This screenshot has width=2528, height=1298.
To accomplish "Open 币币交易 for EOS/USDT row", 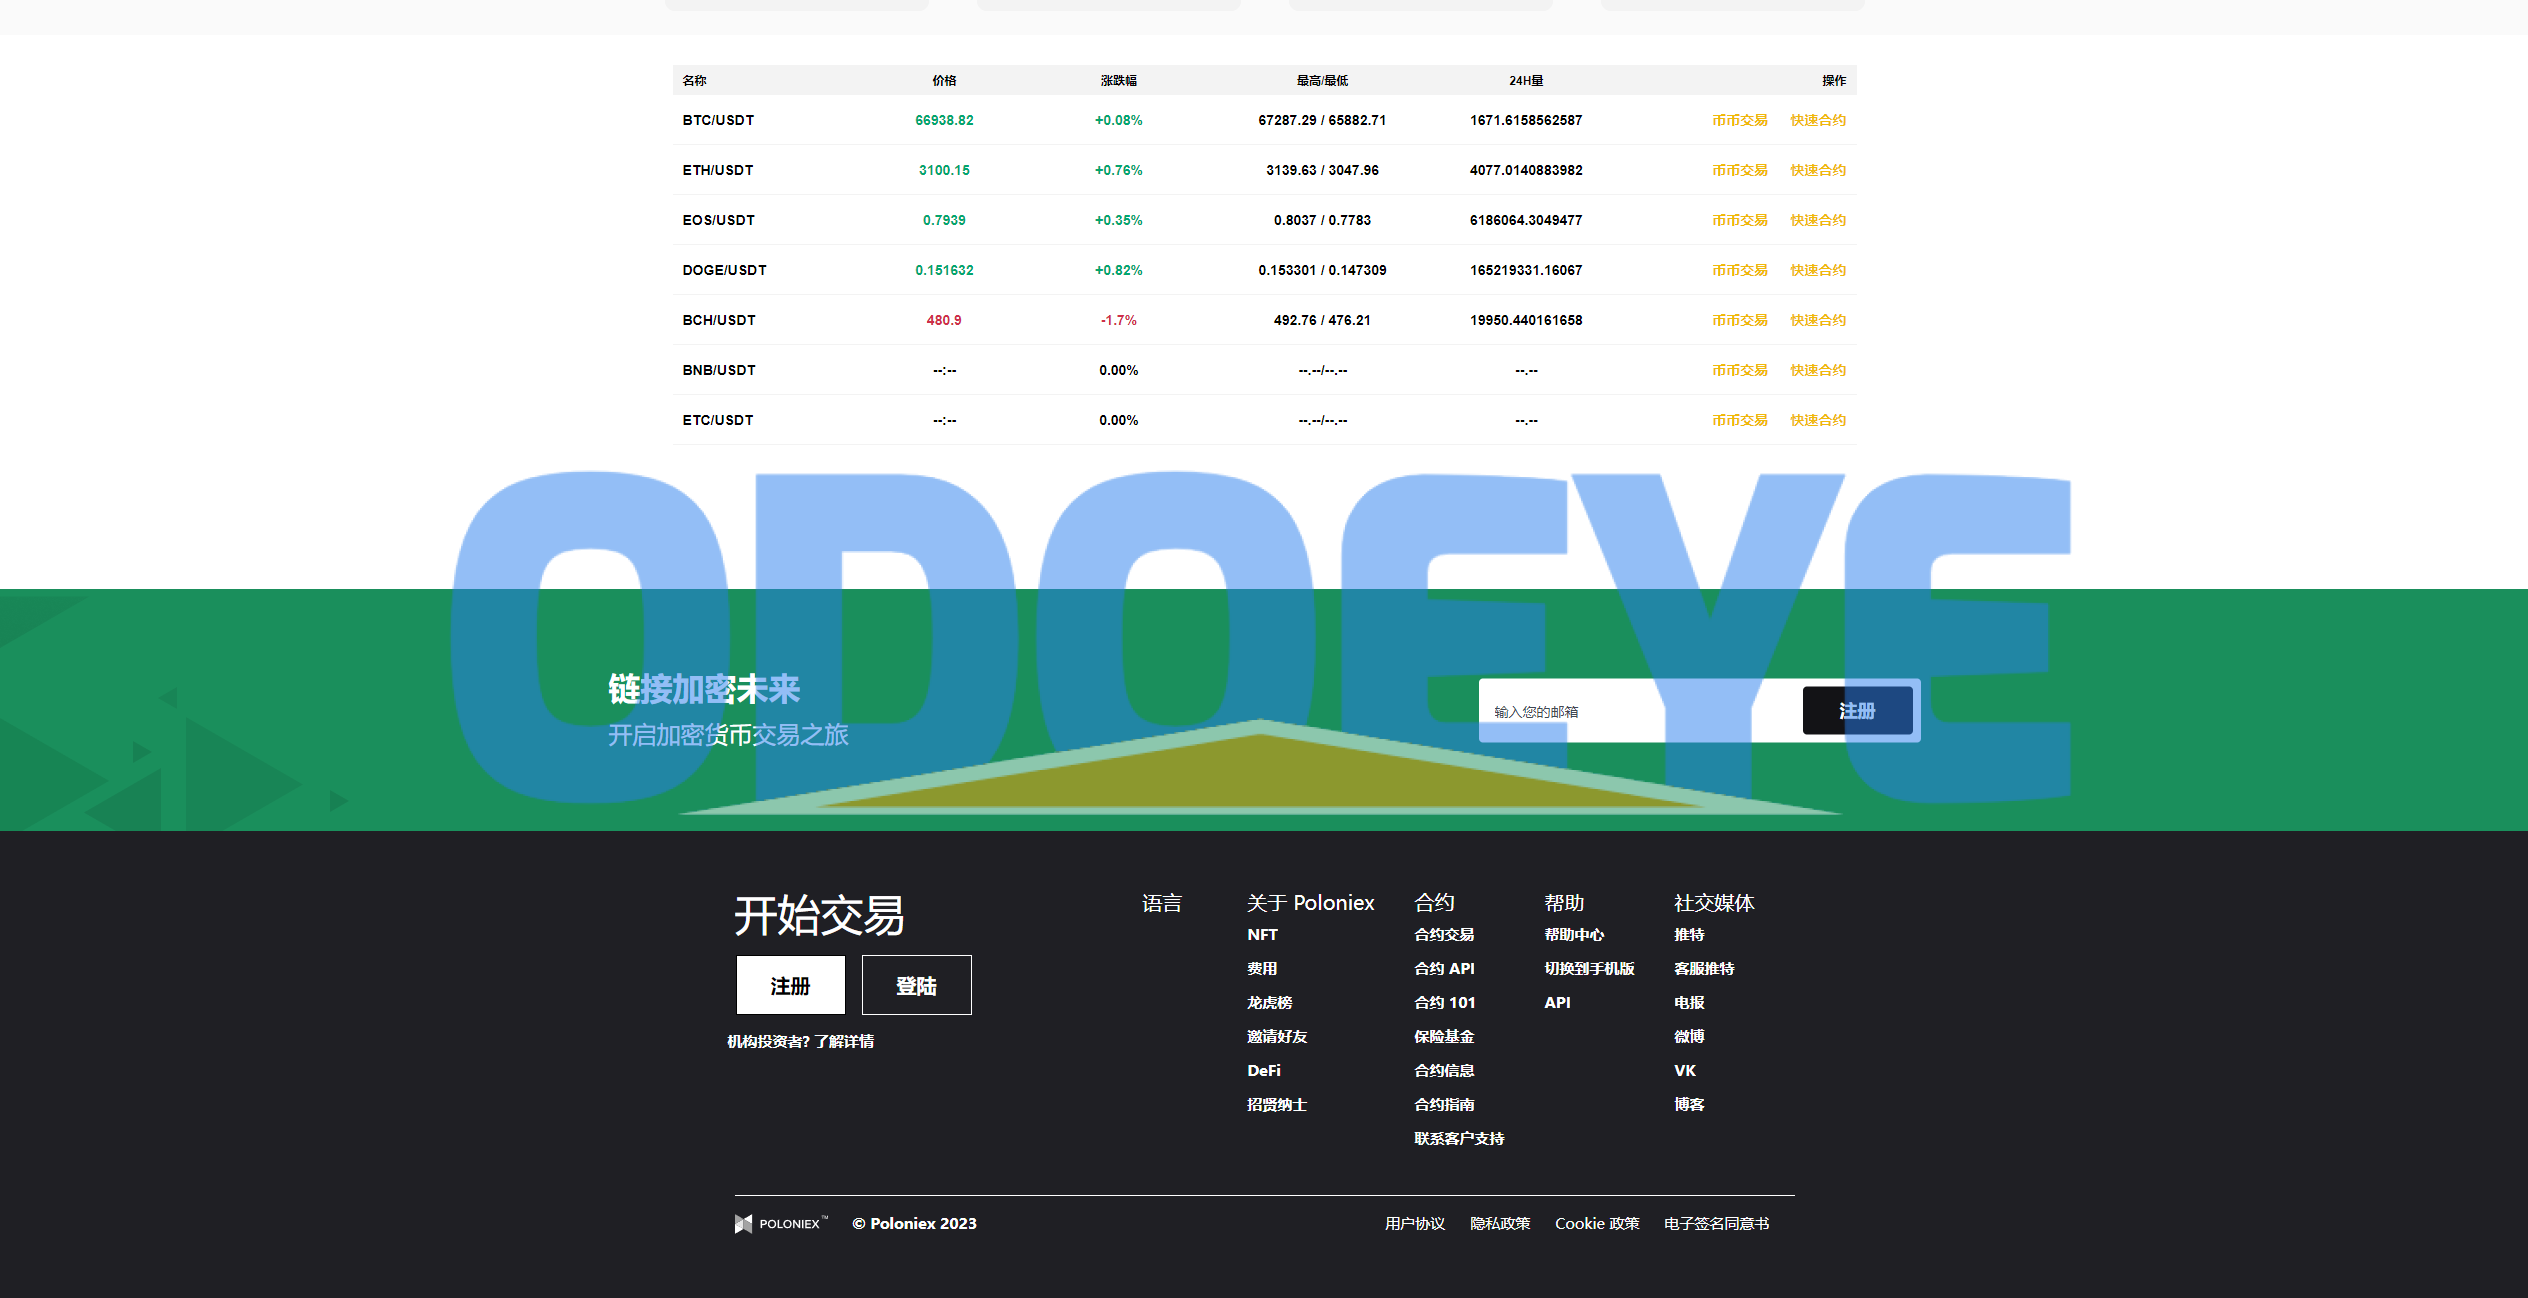I will [1739, 220].
